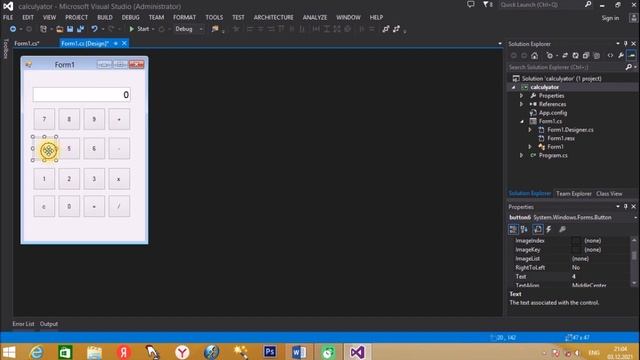Open the ARCHITECTURE menu
640x360 pixels.
coord(273,17)
